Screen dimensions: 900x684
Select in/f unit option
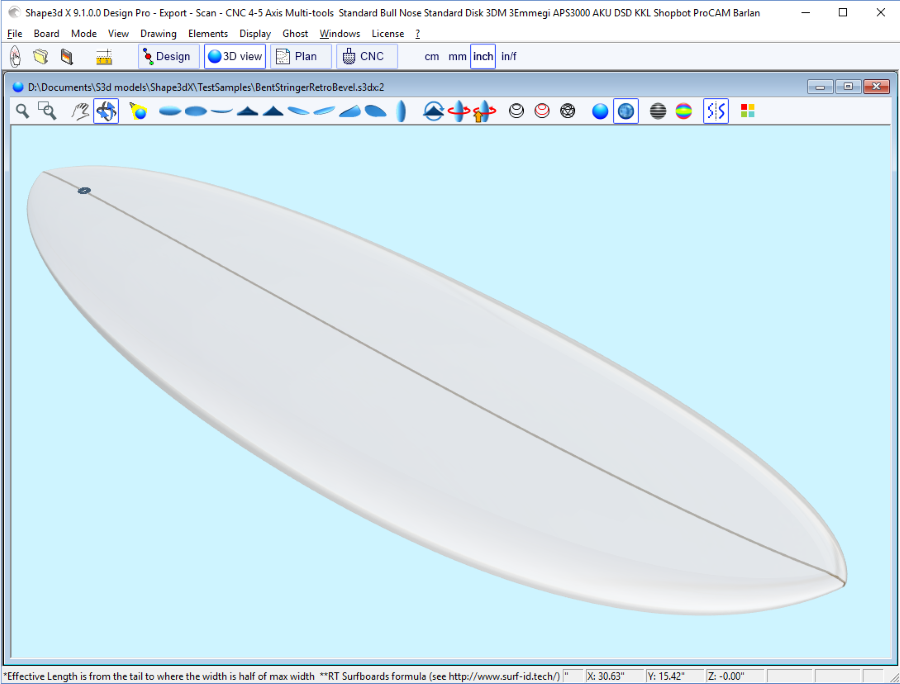(509, 57)
